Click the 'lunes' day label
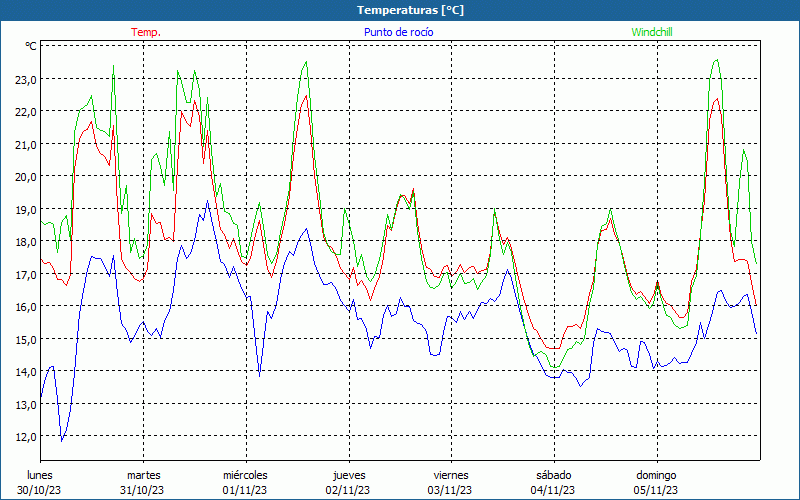800x500 pixels. click(x=40, y=475)
